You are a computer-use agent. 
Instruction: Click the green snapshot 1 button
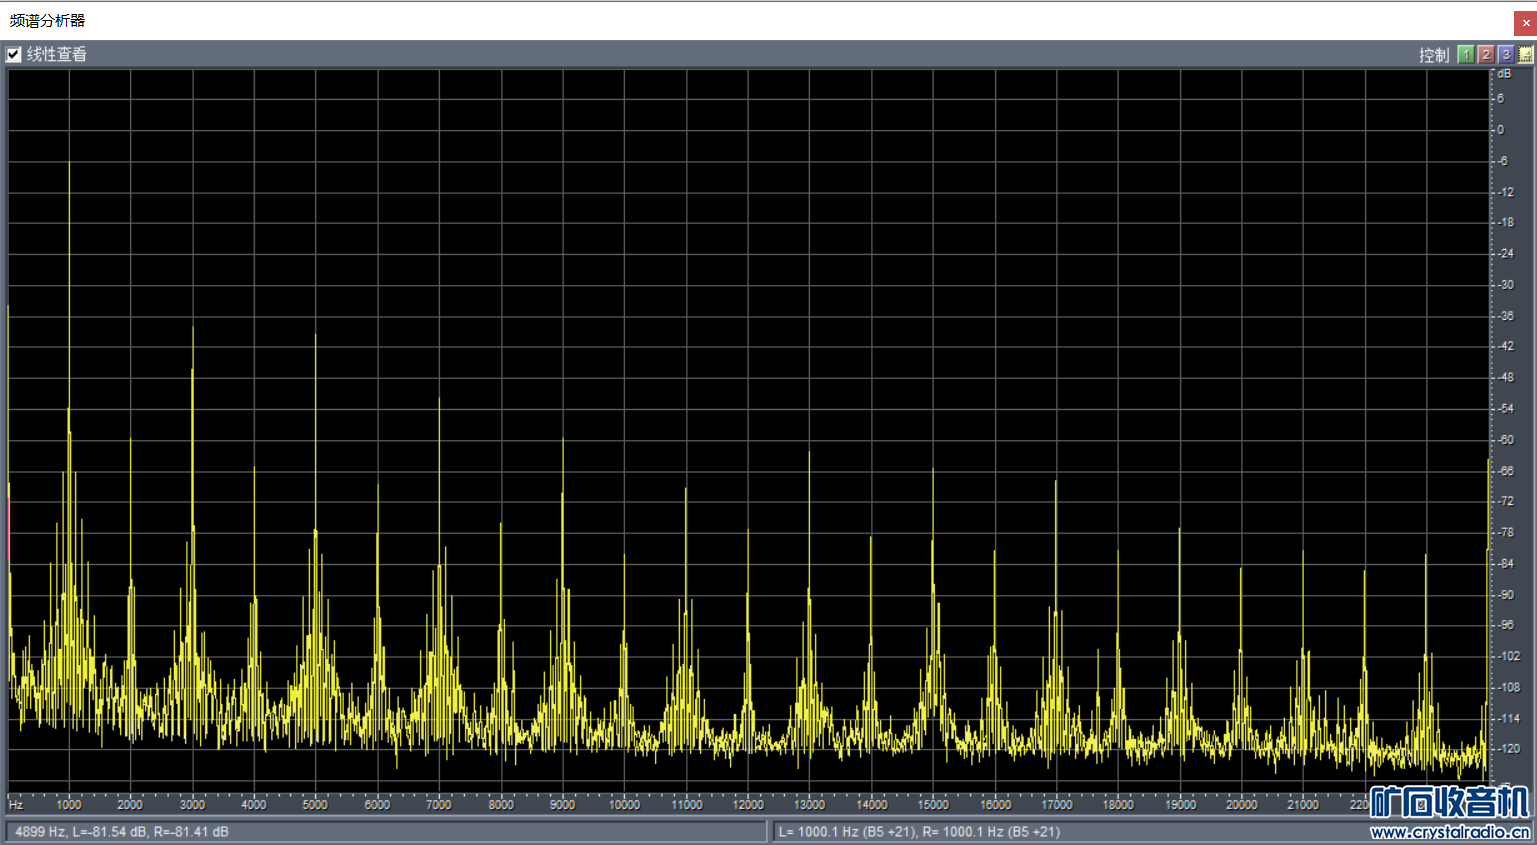pos(1466,55)
